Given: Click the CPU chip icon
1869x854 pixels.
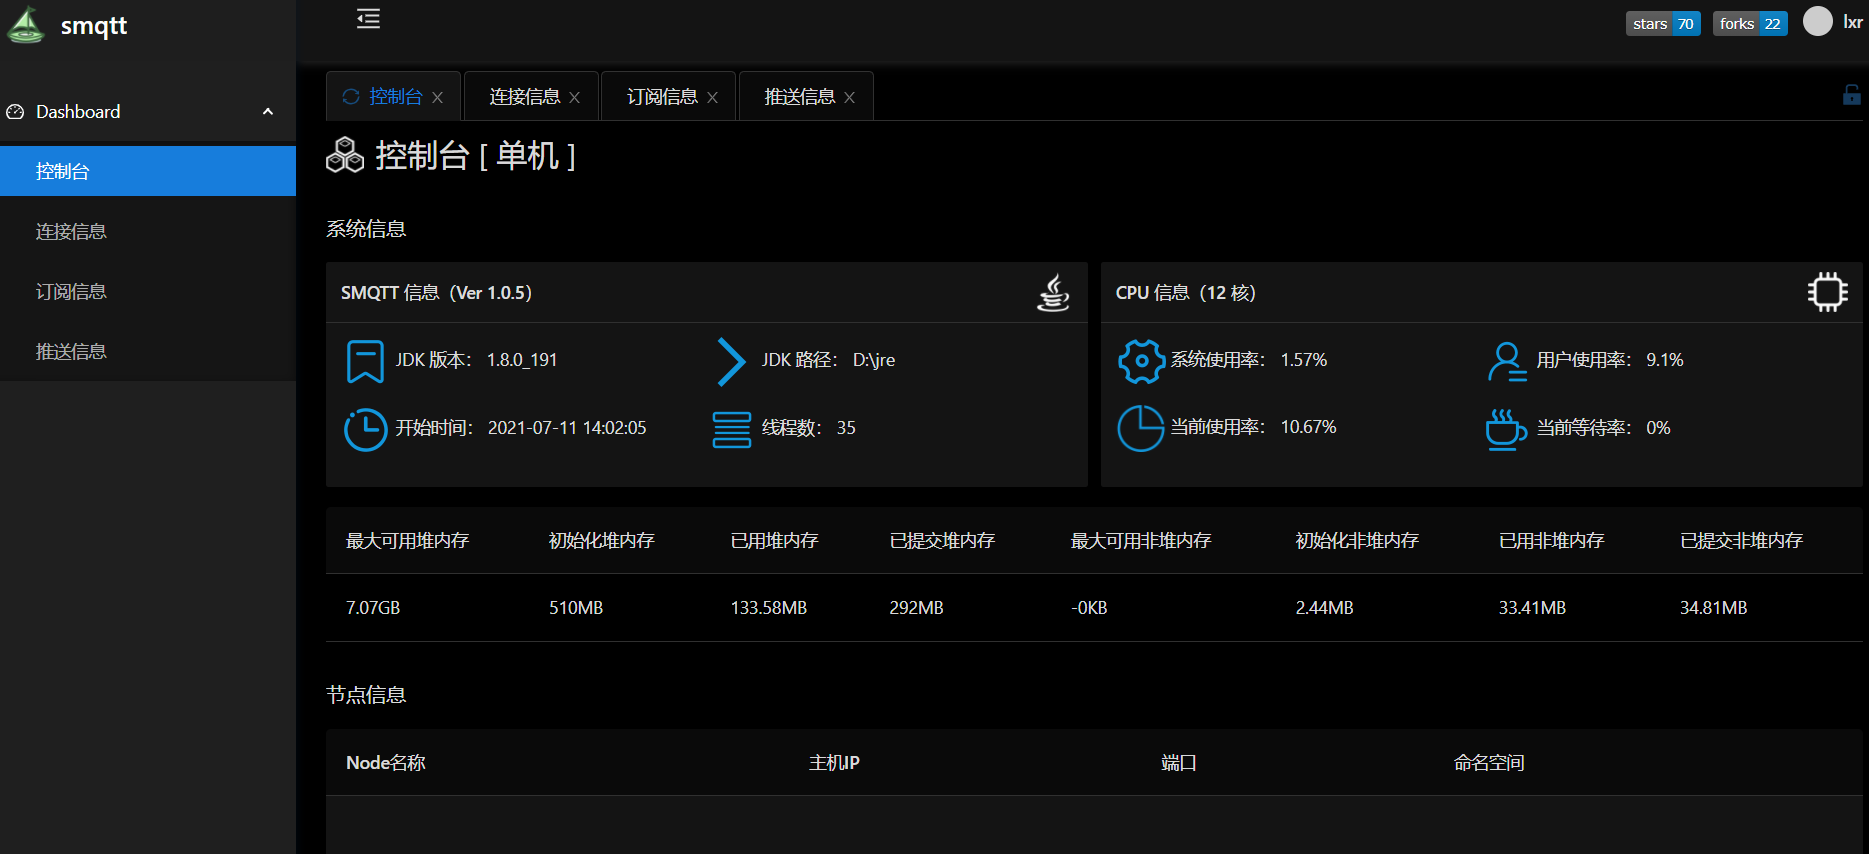Looking at the screenshot, I should click(x=1827, y=292).
